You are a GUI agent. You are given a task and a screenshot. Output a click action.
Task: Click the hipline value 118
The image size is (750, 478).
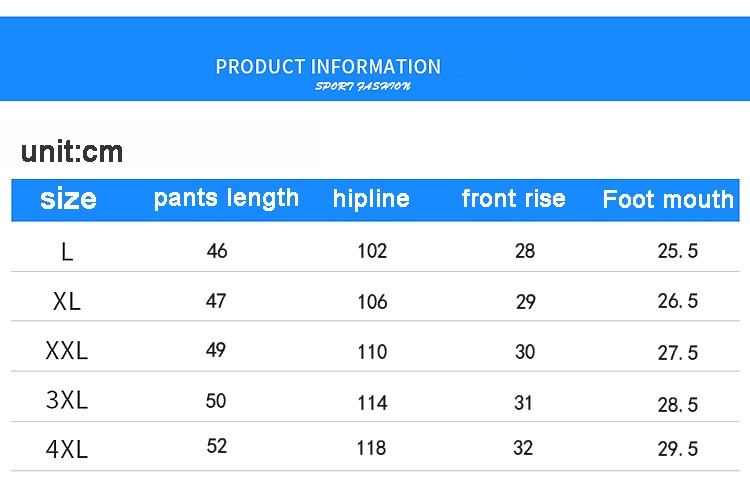(x=371, y=448)
